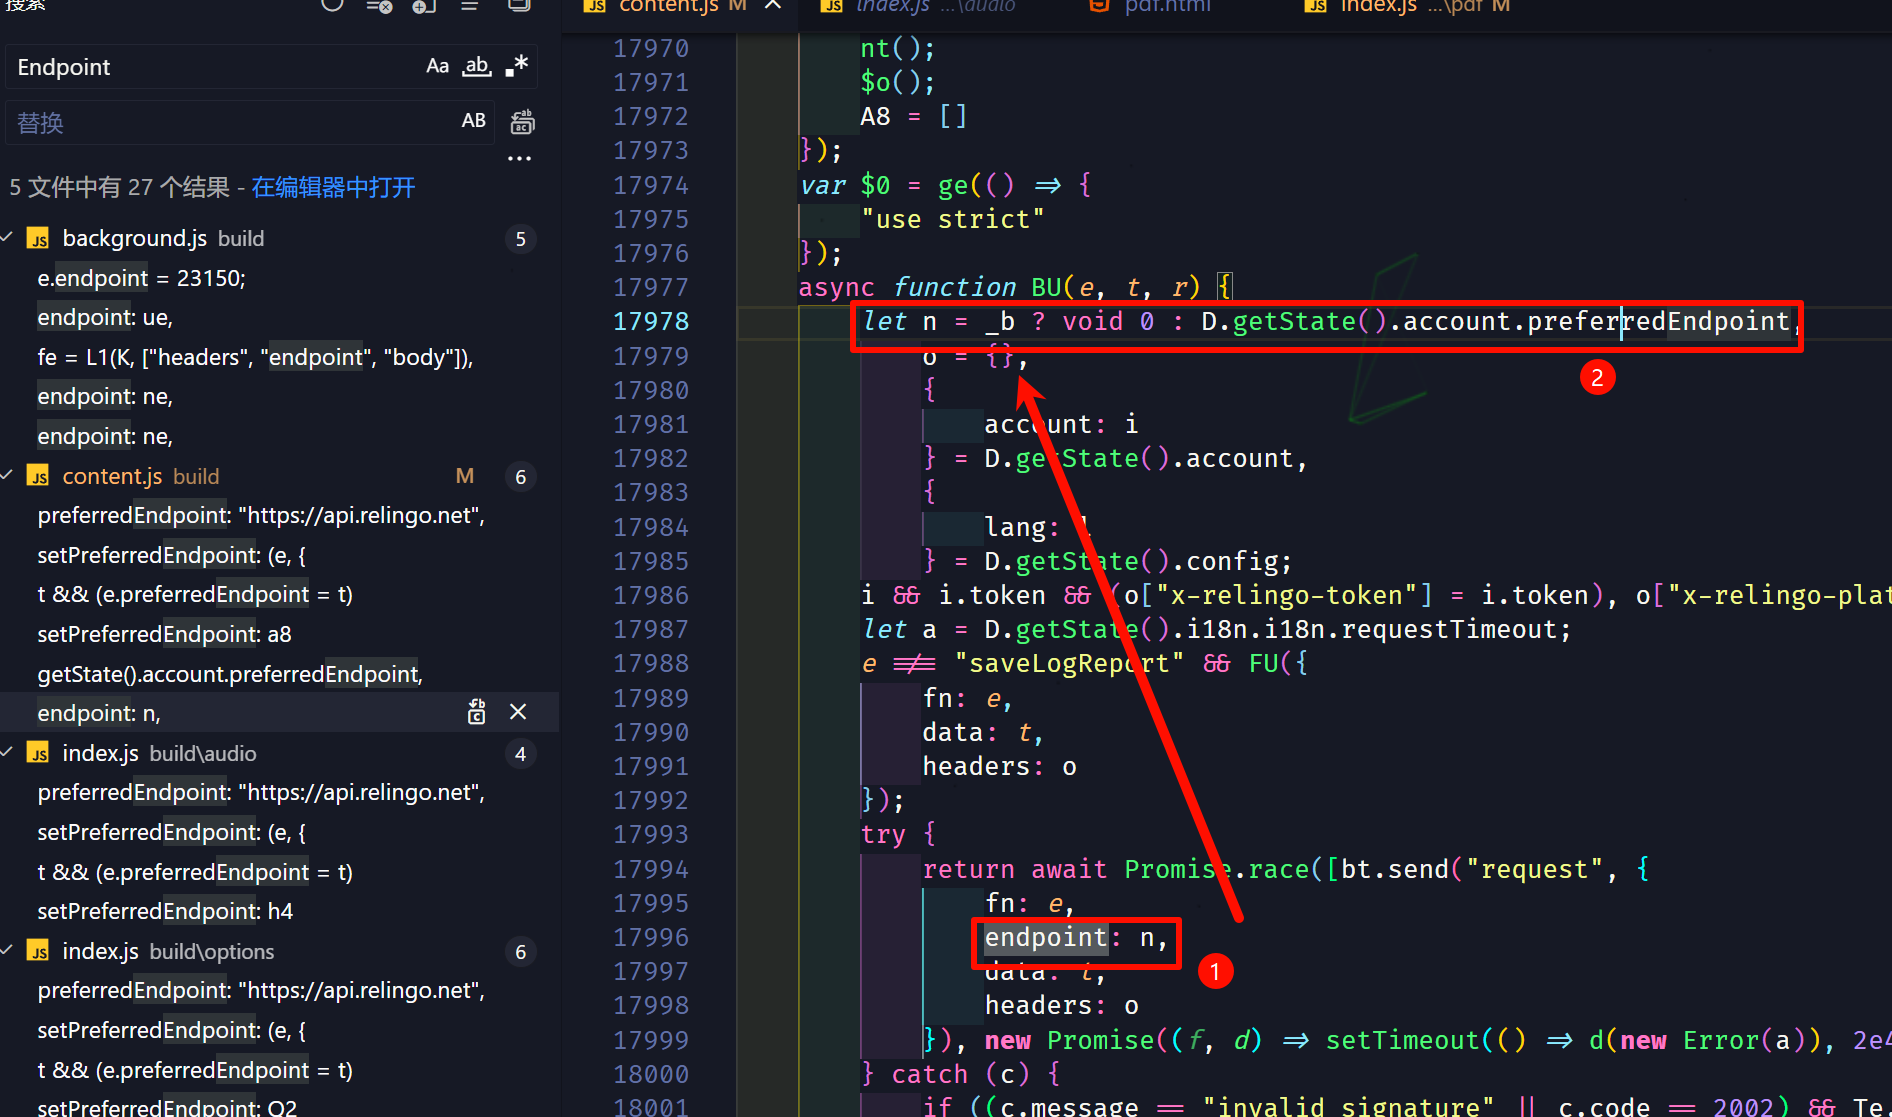The width and height of the screenshot is (1892, 1117).
Task: Click the catch keyword on line 18000
Action: point(930,1074)
